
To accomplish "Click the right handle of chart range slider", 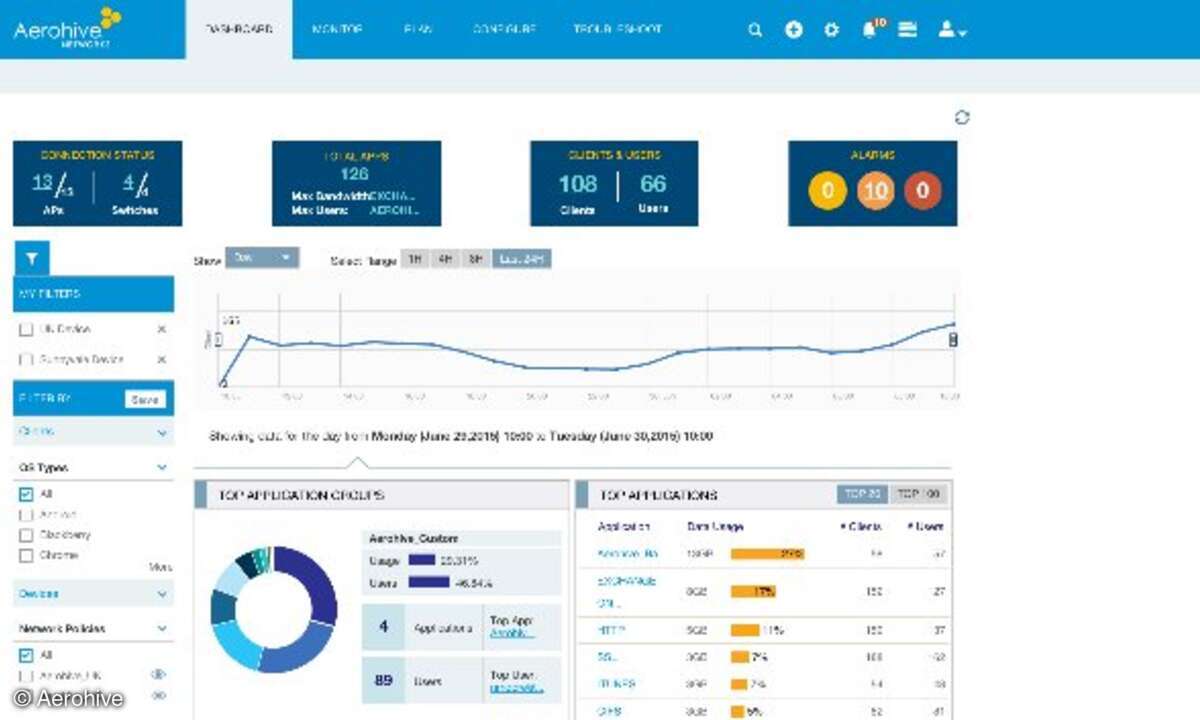I will [x=953, y=340].
